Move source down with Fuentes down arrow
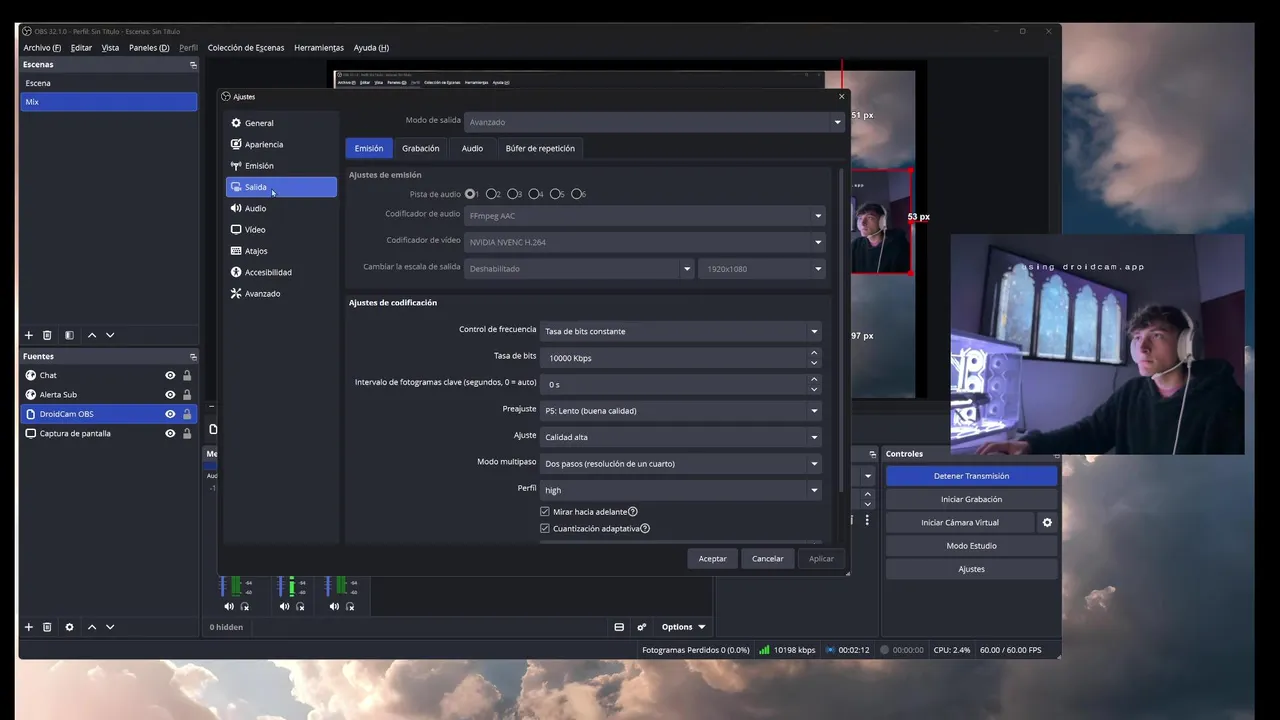Viewport: 1280px width, 720px height. point(110,627)
